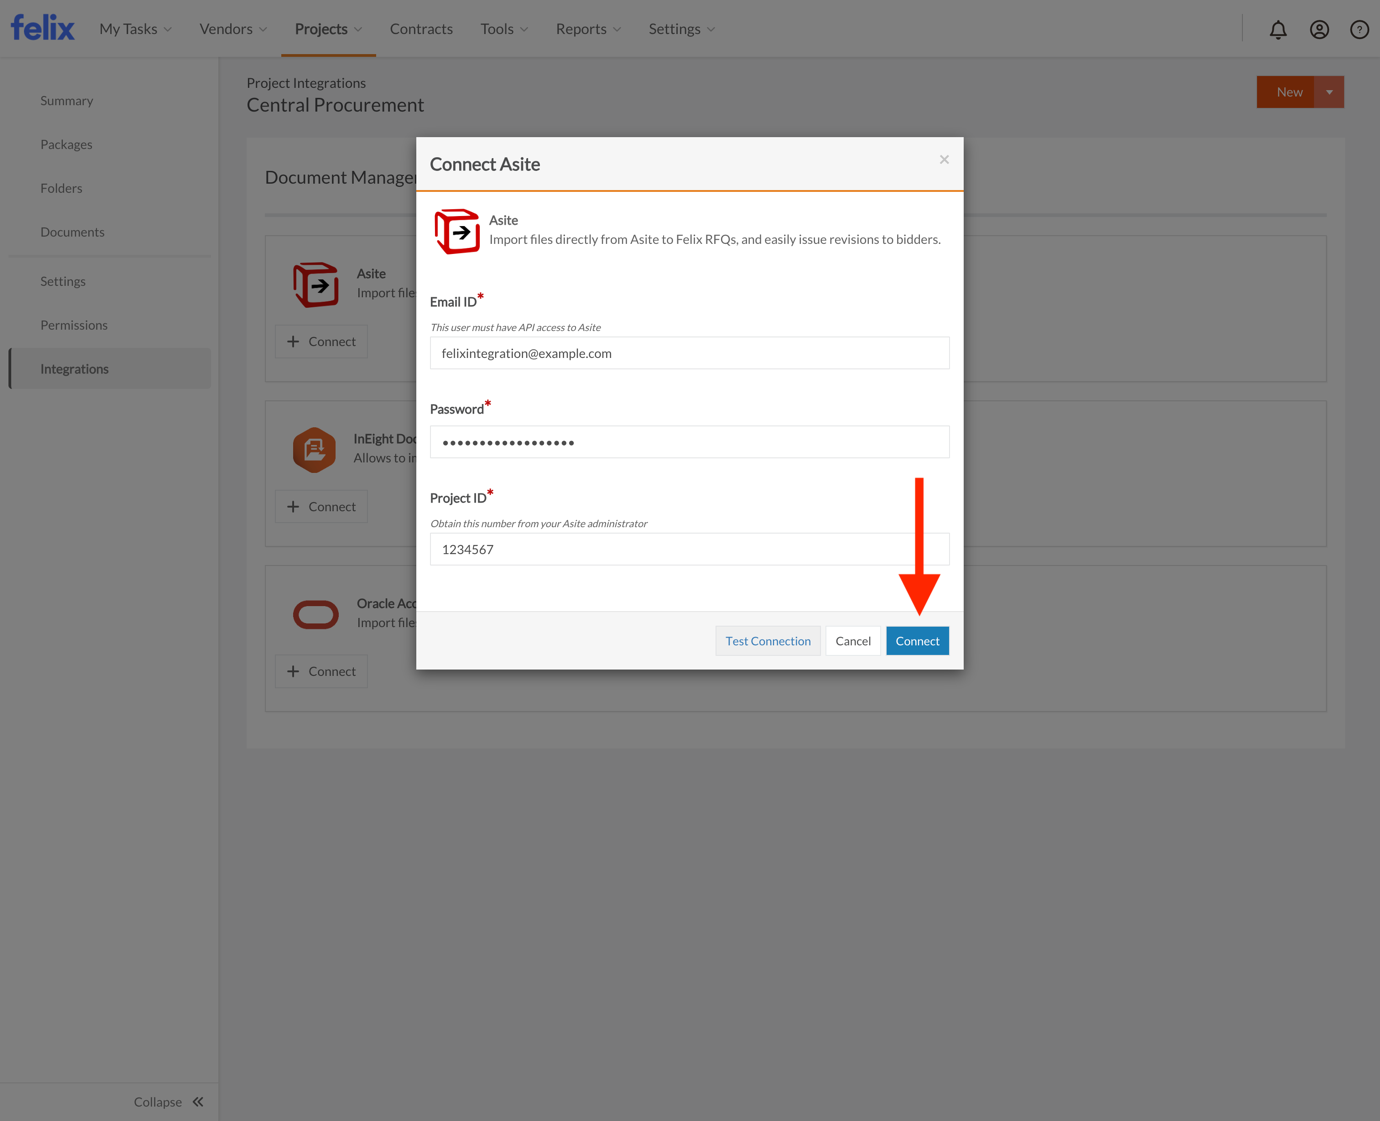This screenshot has width=1380, height=1121.
Task: Expand the Tools menu
Action: [x=504, y=29]
